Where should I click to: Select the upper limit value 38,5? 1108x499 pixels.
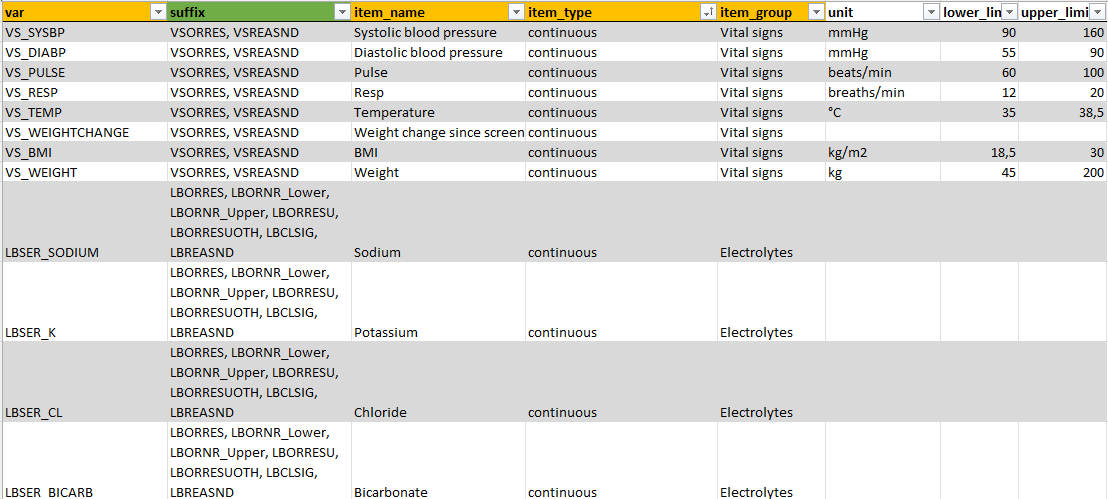[x=1063, y=112]
